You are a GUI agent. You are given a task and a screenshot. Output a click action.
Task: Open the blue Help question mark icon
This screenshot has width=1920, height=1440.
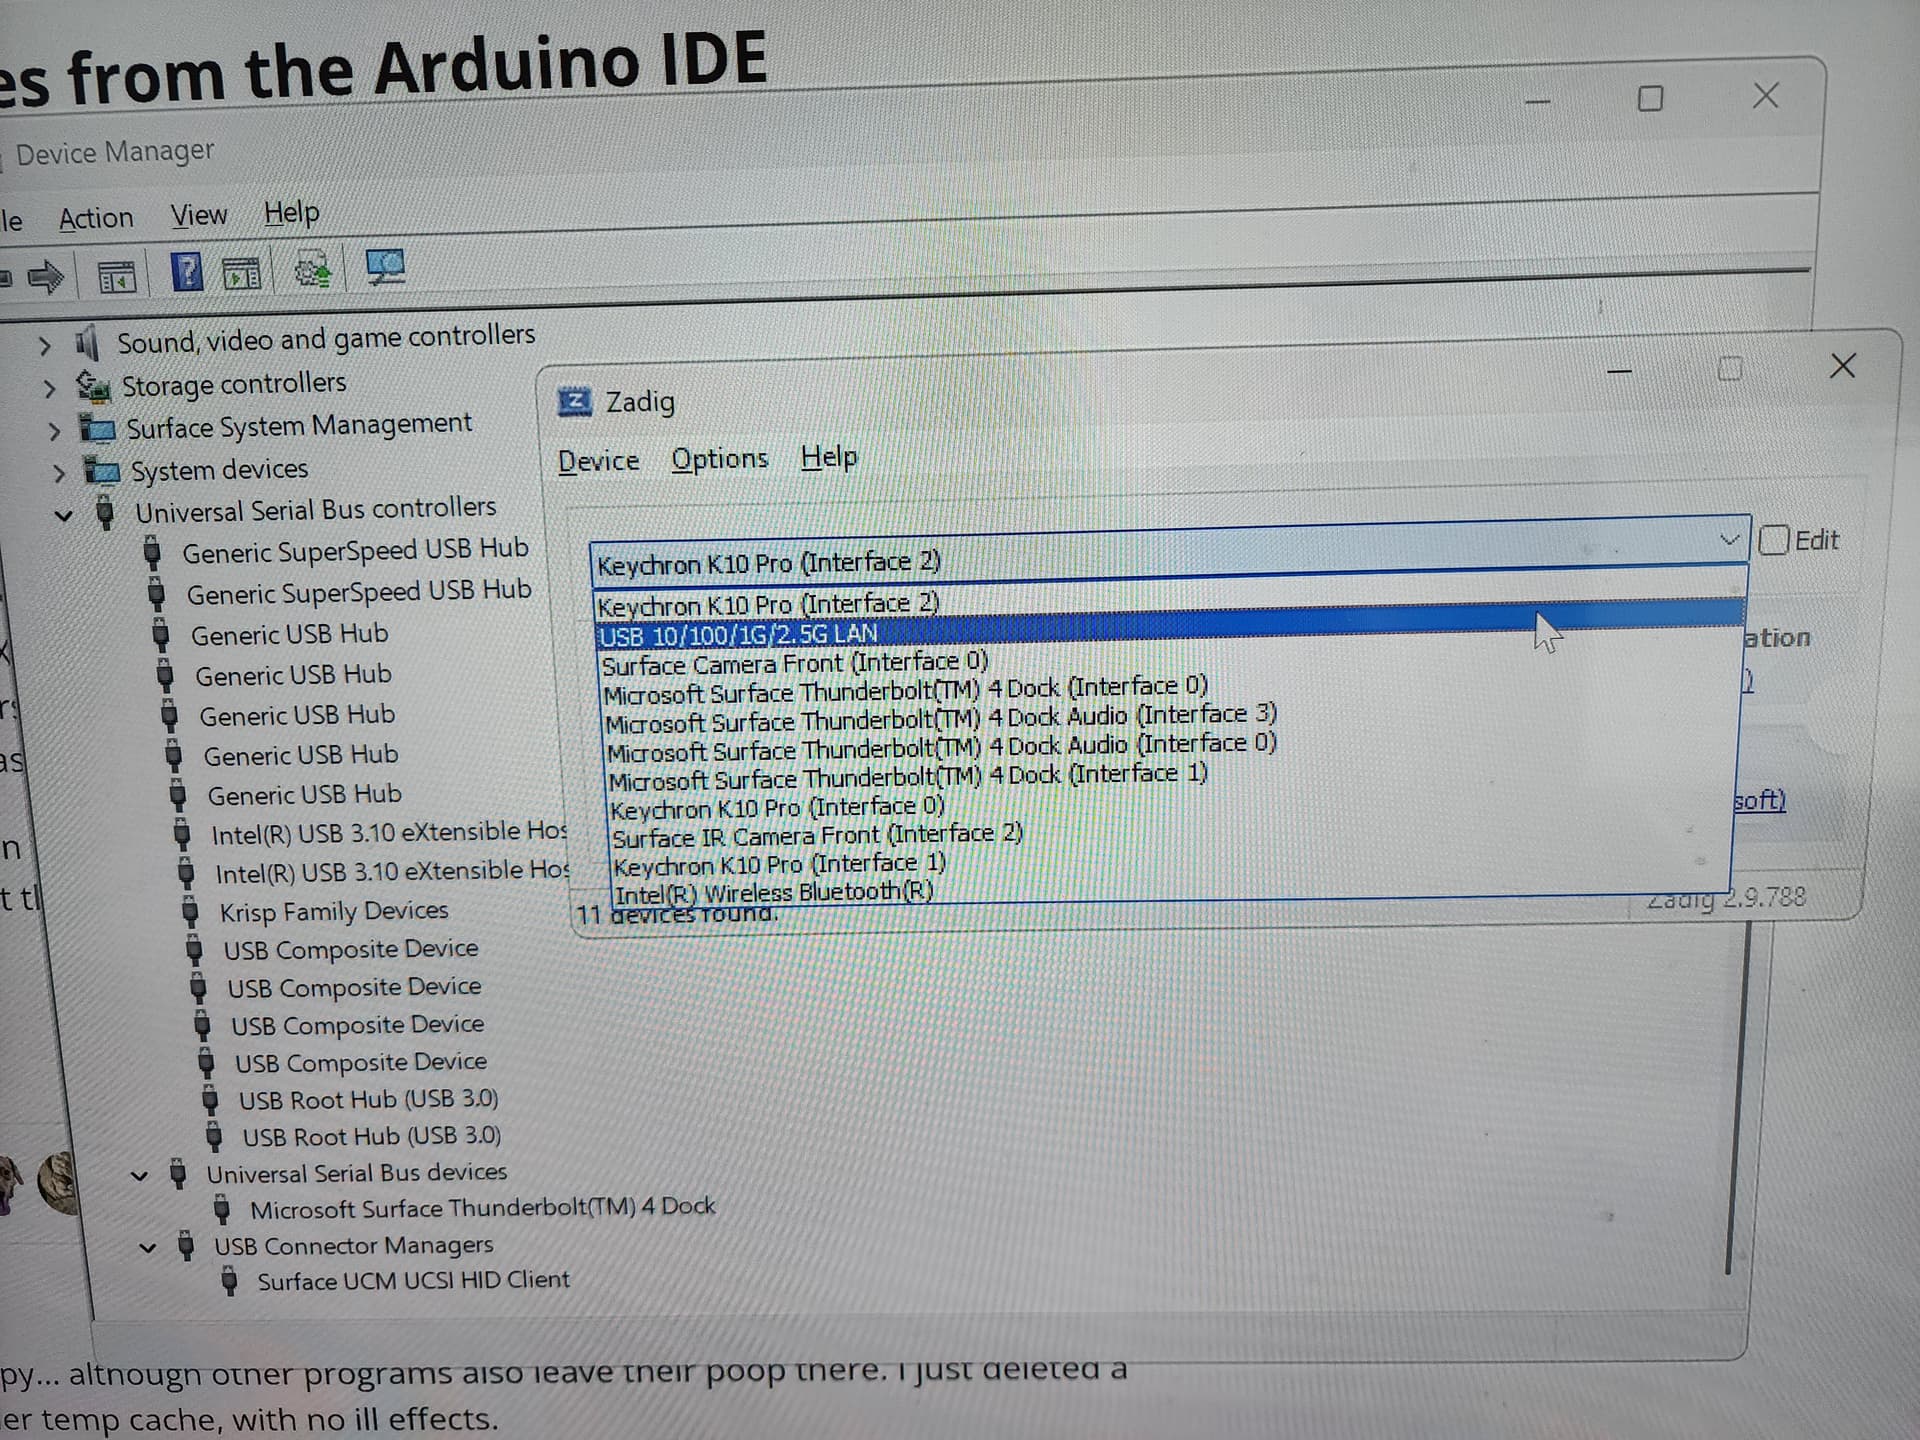[187, 272]
